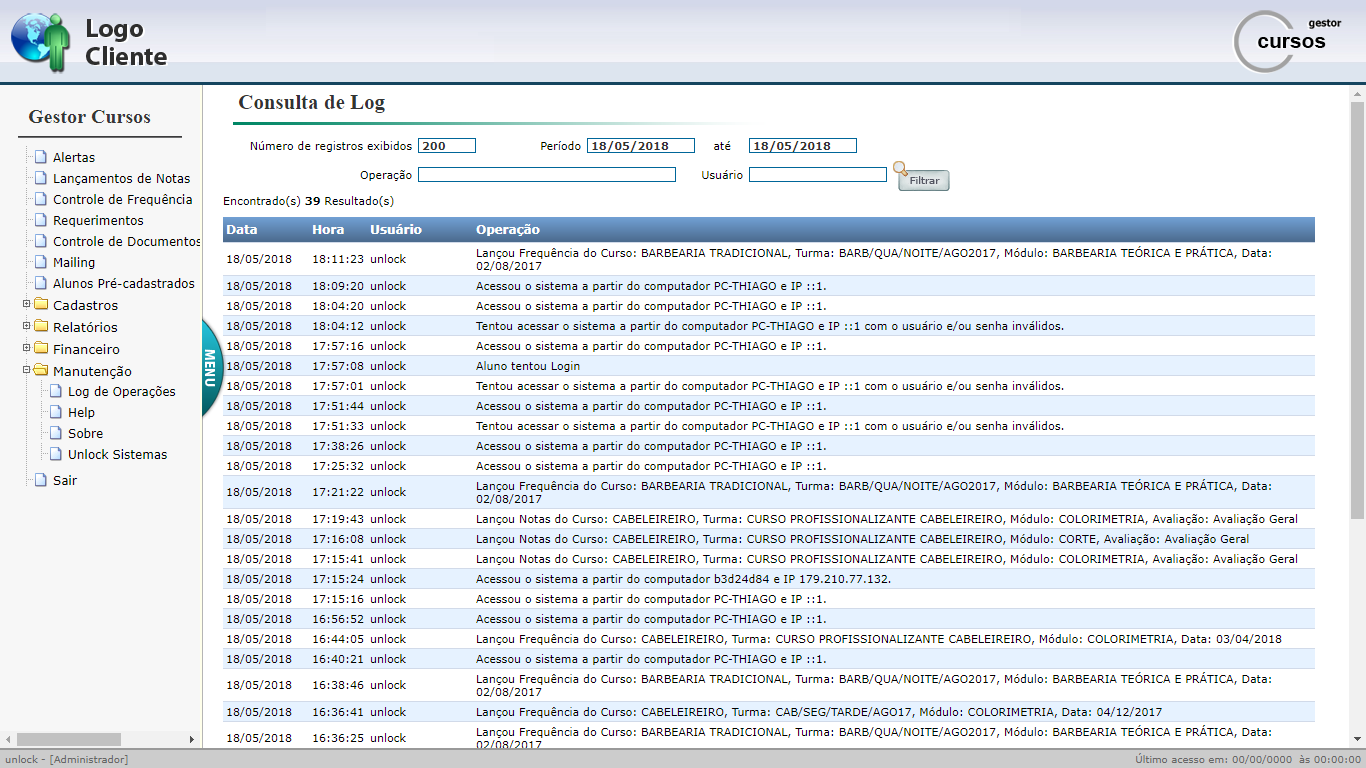Click the page icon beside Alunos Pré-cadastrados

tap(40, 283)
